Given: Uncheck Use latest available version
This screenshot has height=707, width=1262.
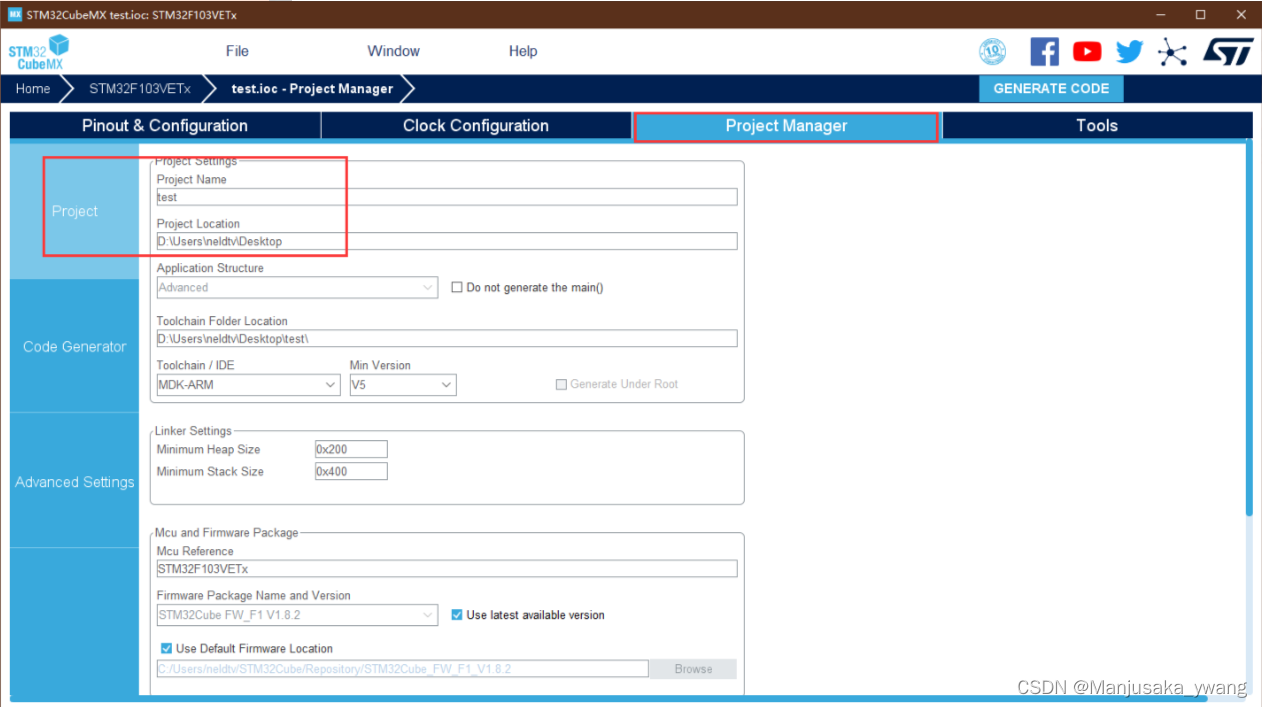Looking at the screenshot, I should coord(457,615).
